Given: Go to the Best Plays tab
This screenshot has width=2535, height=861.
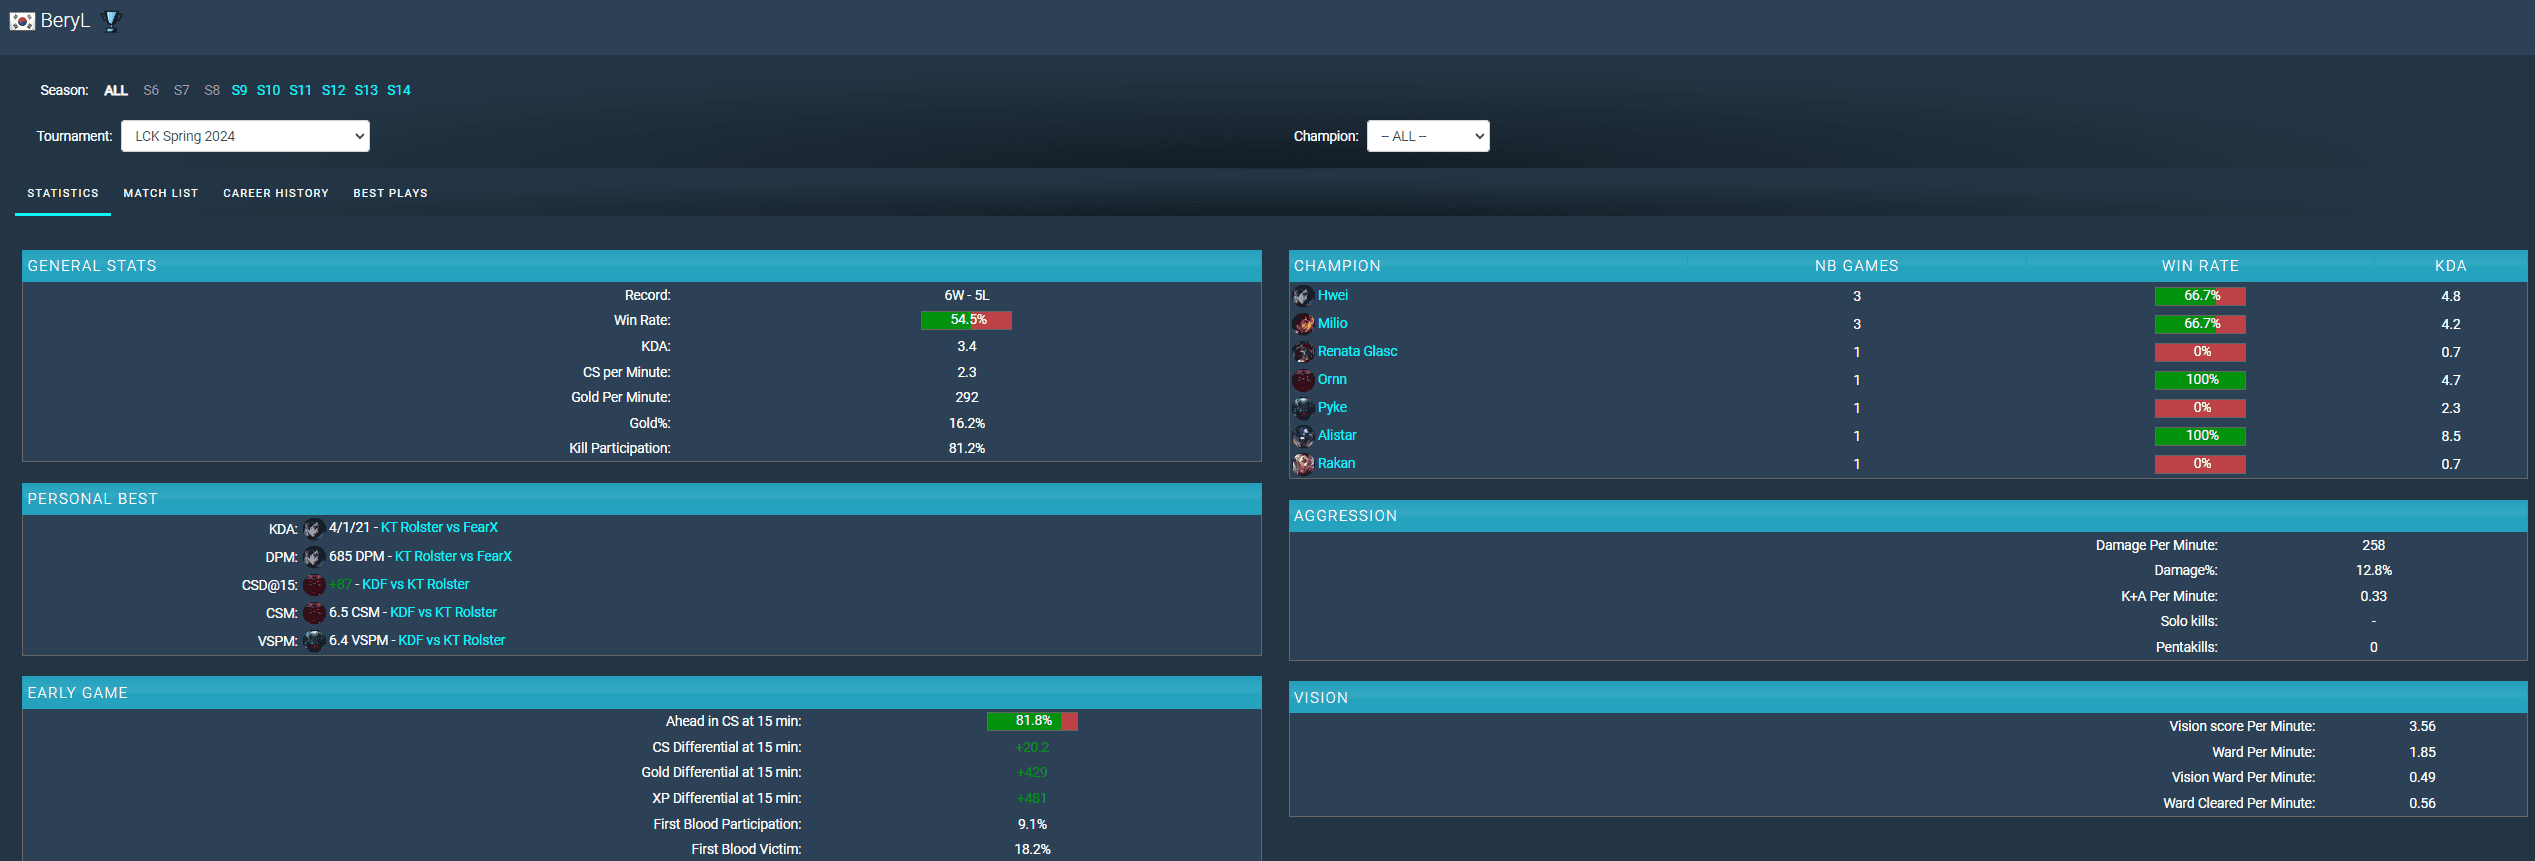Looking at the screenshot, I should point(390,193).
